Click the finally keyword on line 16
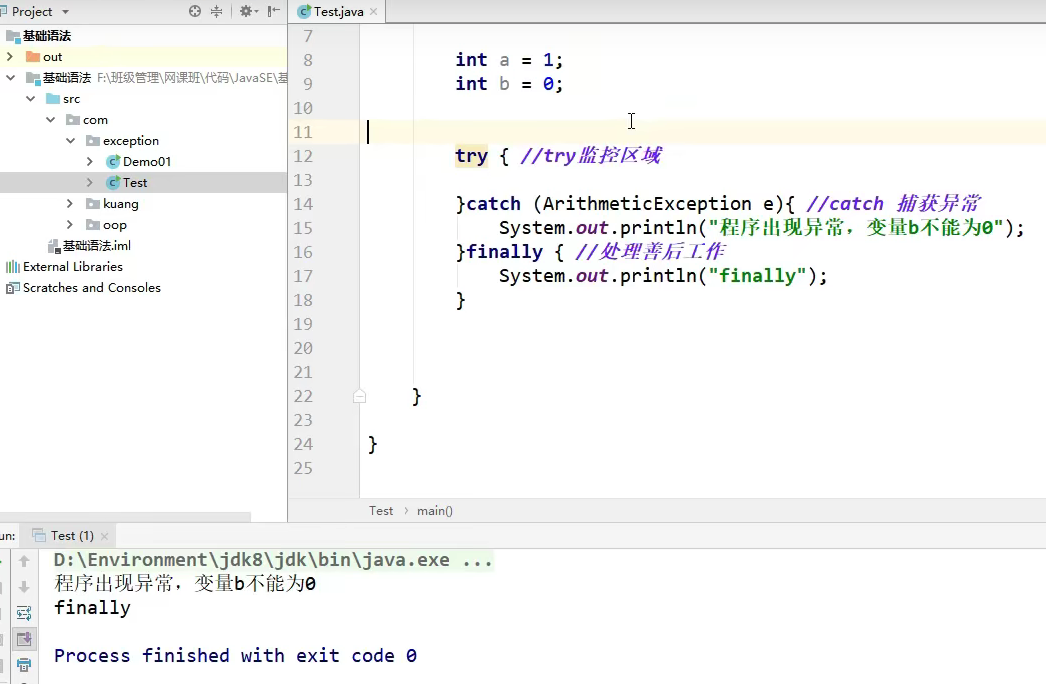 (504, 252)
